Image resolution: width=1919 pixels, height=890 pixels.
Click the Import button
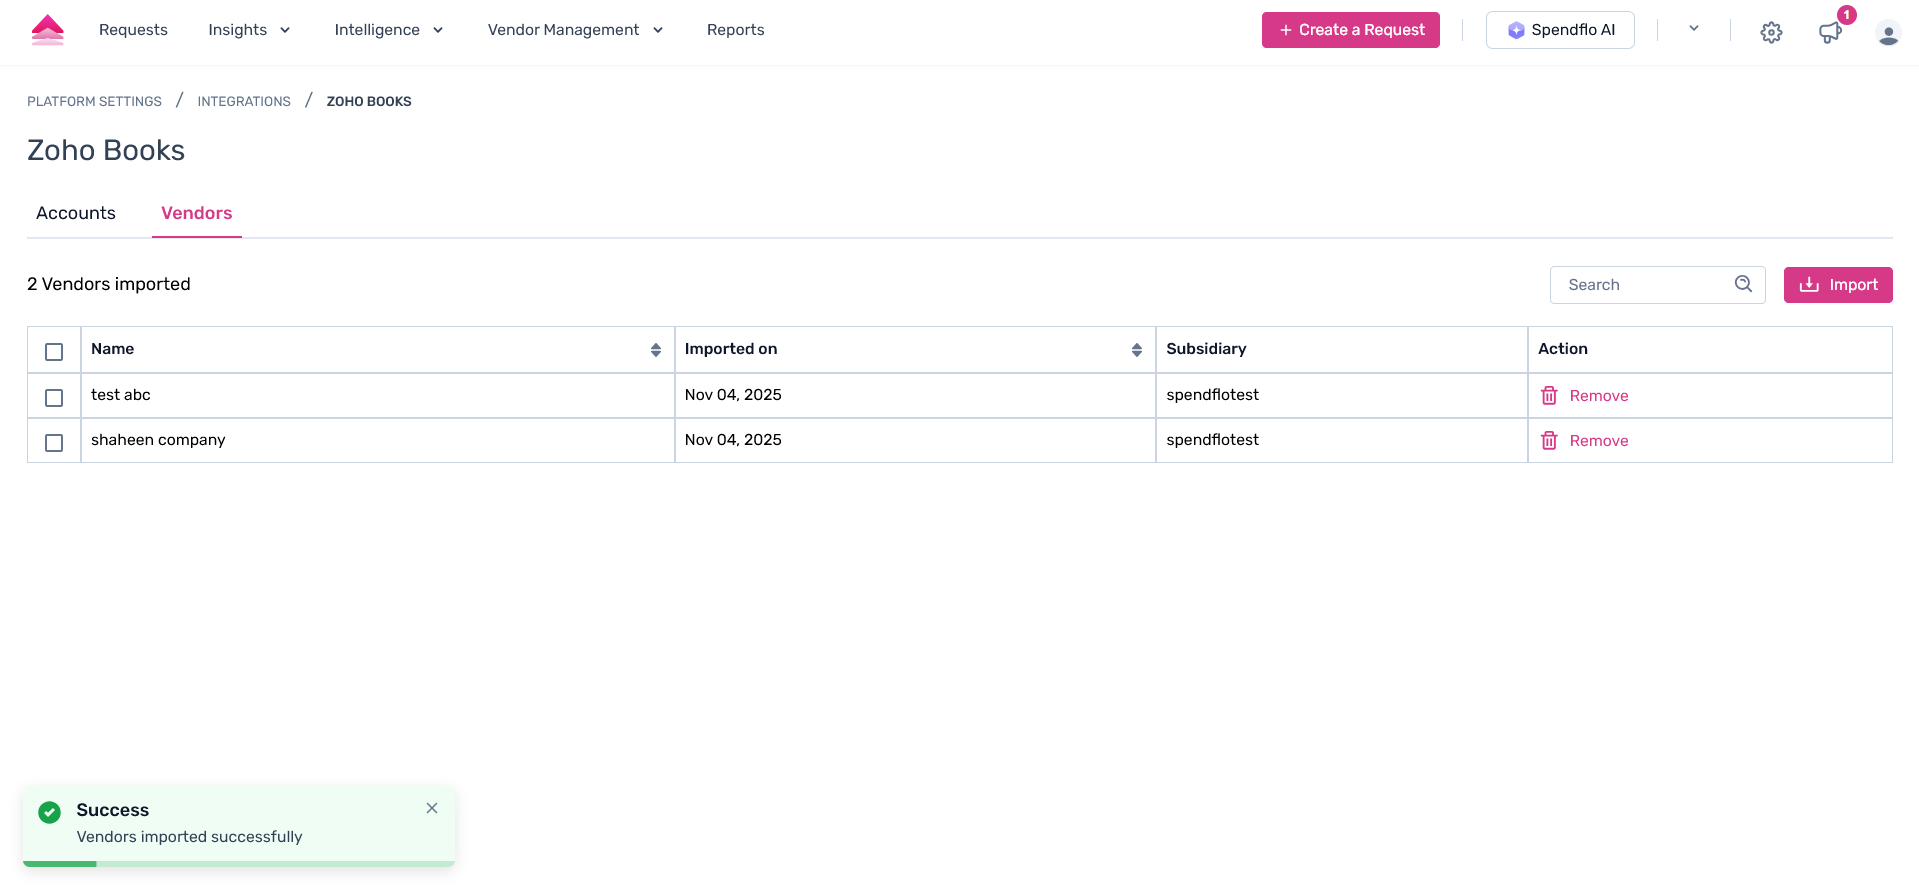coord(1838,285)
